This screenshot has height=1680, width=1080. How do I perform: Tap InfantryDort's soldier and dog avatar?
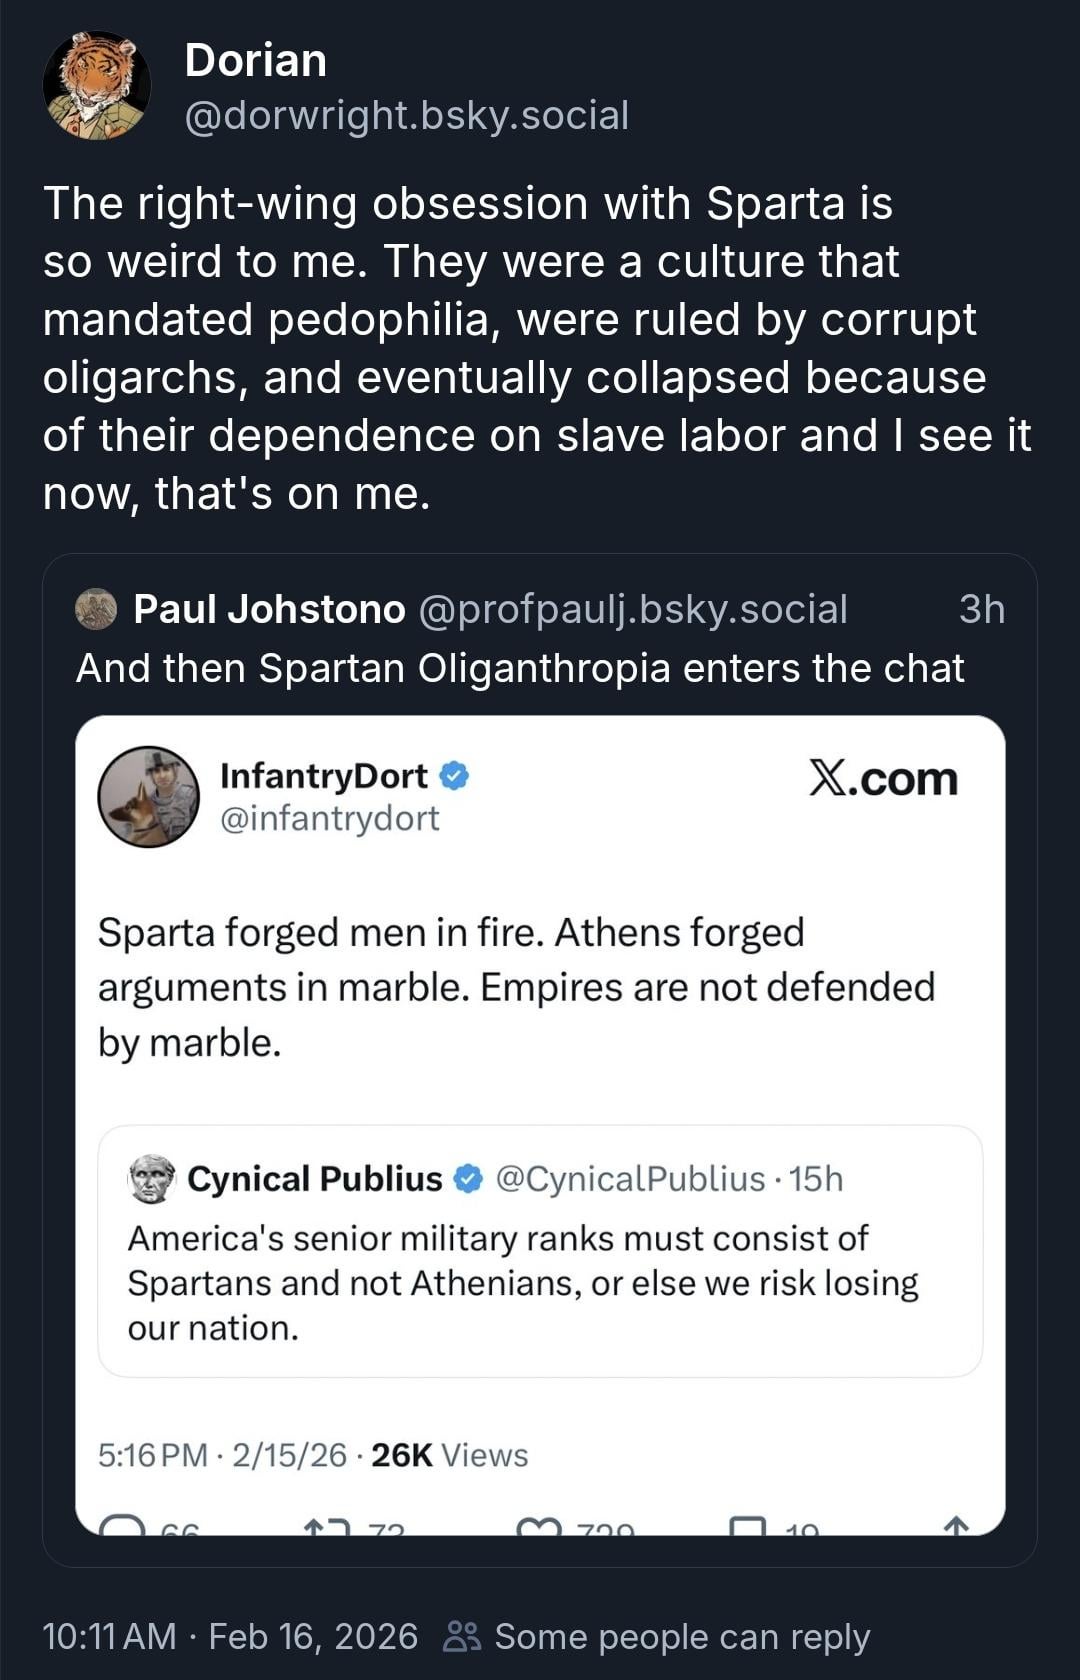149,797
